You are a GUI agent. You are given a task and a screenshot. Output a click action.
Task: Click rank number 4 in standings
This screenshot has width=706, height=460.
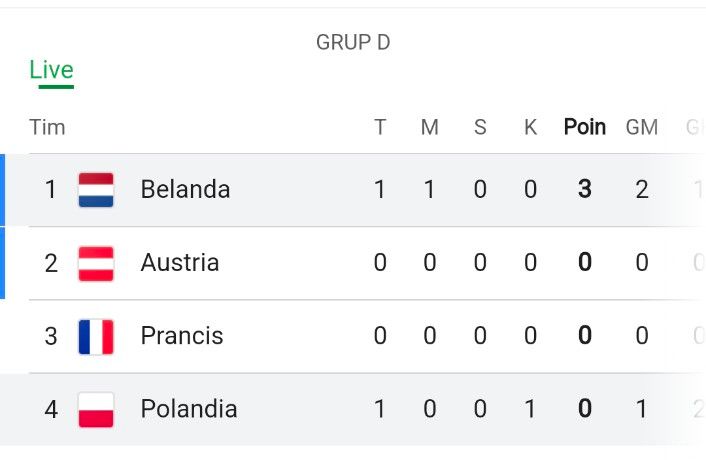pyautogui.click(x=51, y=410)
